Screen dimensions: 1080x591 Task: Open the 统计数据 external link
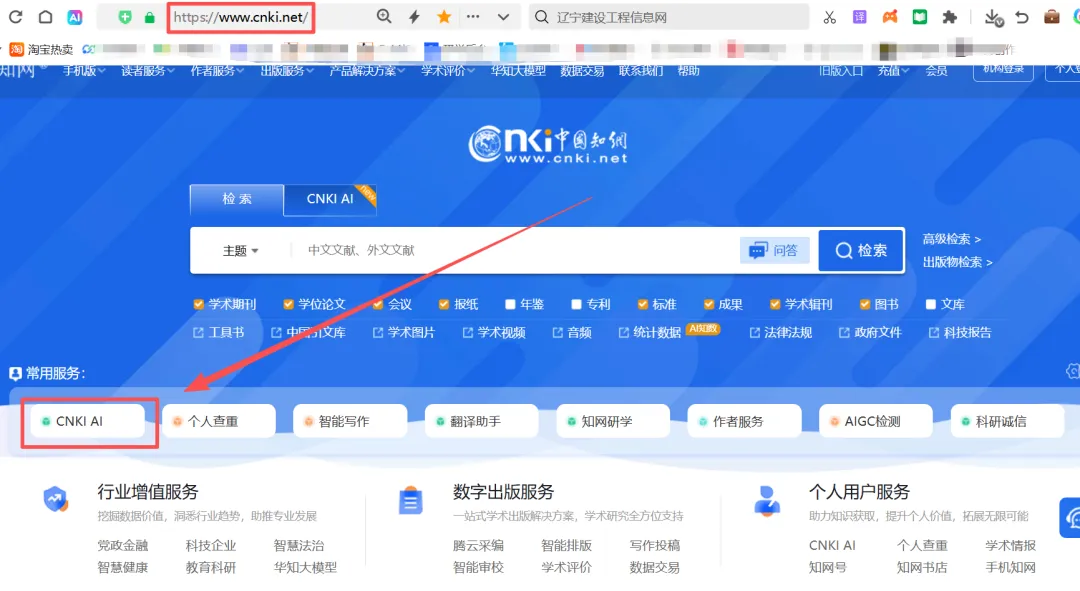coord(650,333)
